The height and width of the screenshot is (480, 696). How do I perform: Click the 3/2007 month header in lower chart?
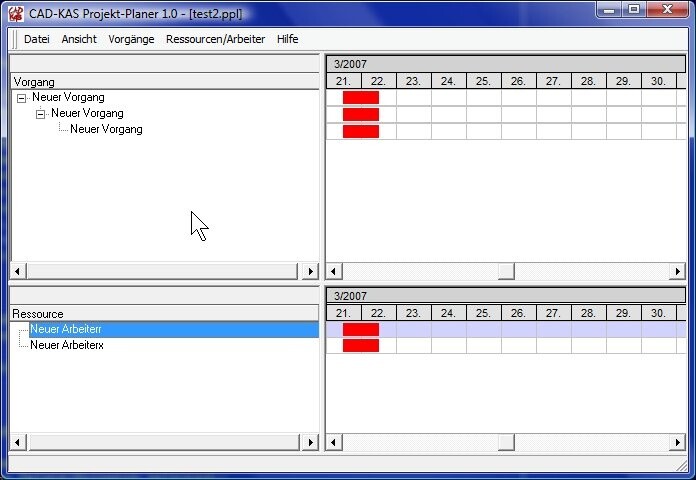(506, 296)
